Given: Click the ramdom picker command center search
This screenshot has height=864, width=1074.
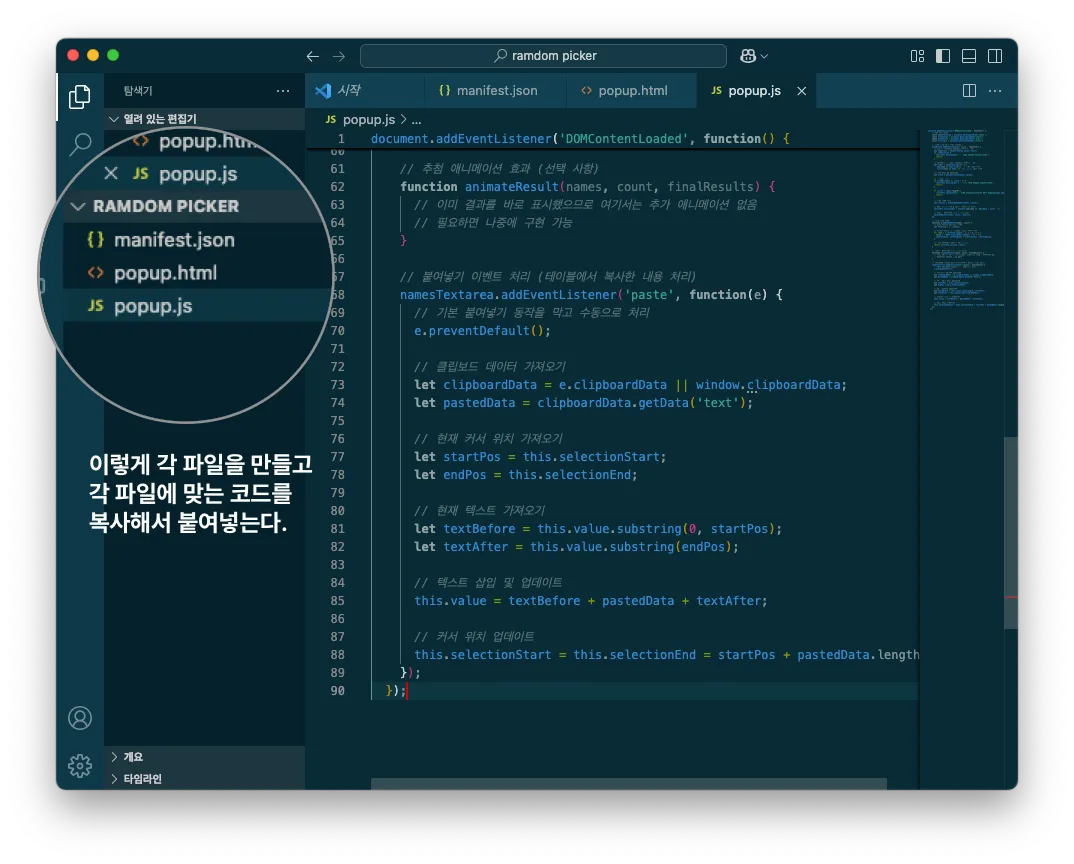Looking at the screenshot, I should pyautogui.click(x=543, y=55).
